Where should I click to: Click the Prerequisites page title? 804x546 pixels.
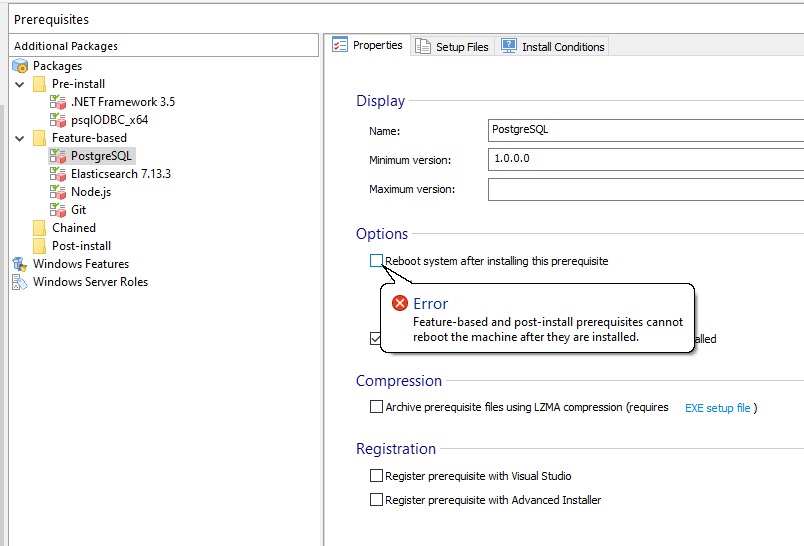pos(51,19)
